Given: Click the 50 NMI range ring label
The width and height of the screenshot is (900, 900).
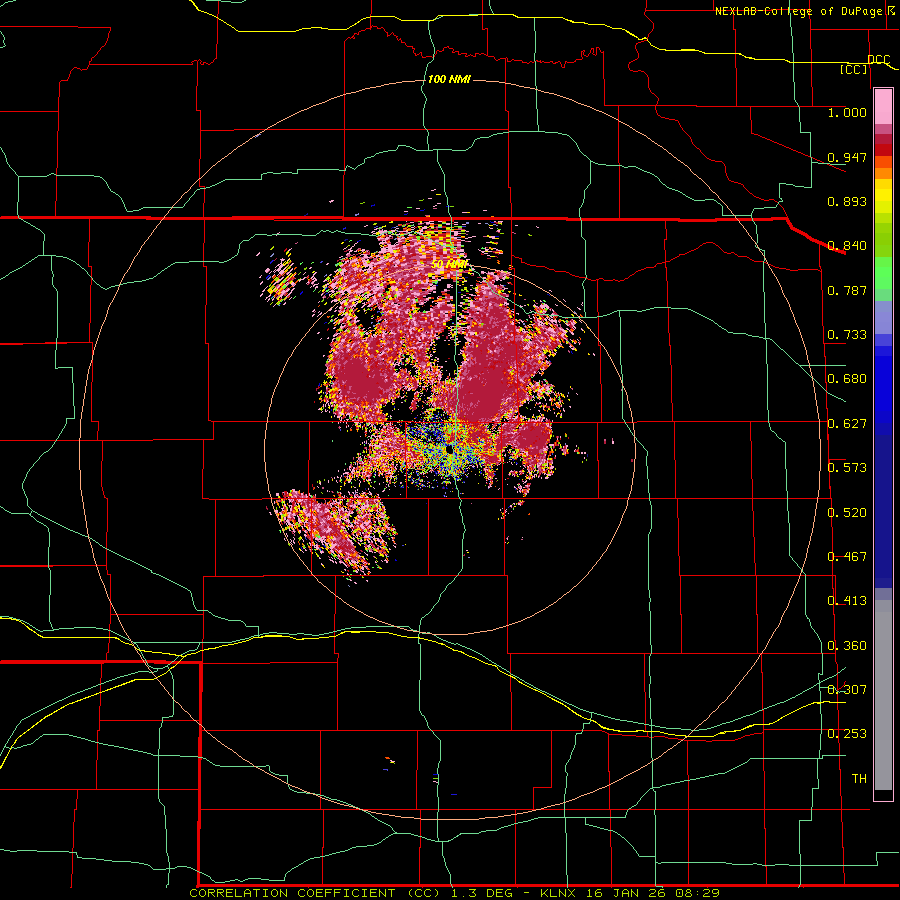Looking at the screenshot, I should pos(450,264).
